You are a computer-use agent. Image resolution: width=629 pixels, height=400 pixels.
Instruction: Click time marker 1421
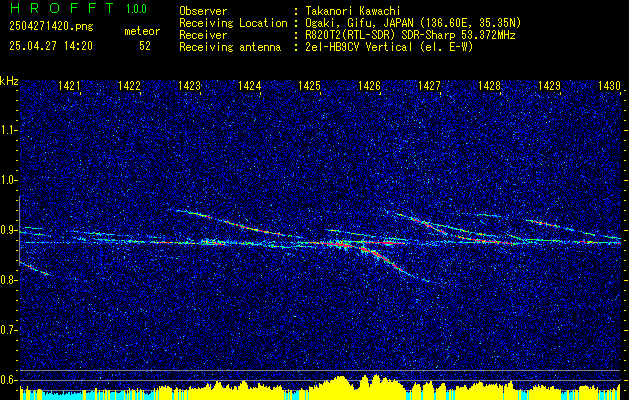[69, 85]
